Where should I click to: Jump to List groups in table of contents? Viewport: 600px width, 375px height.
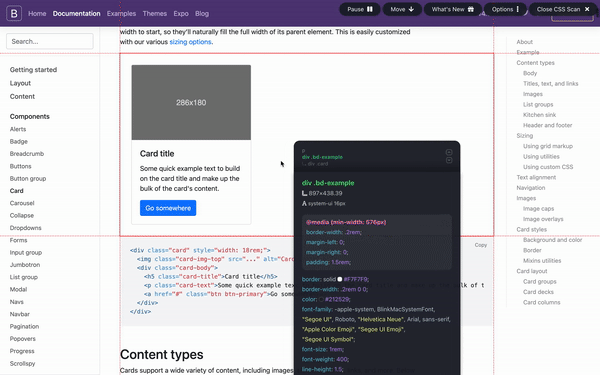tap(538, 104)
